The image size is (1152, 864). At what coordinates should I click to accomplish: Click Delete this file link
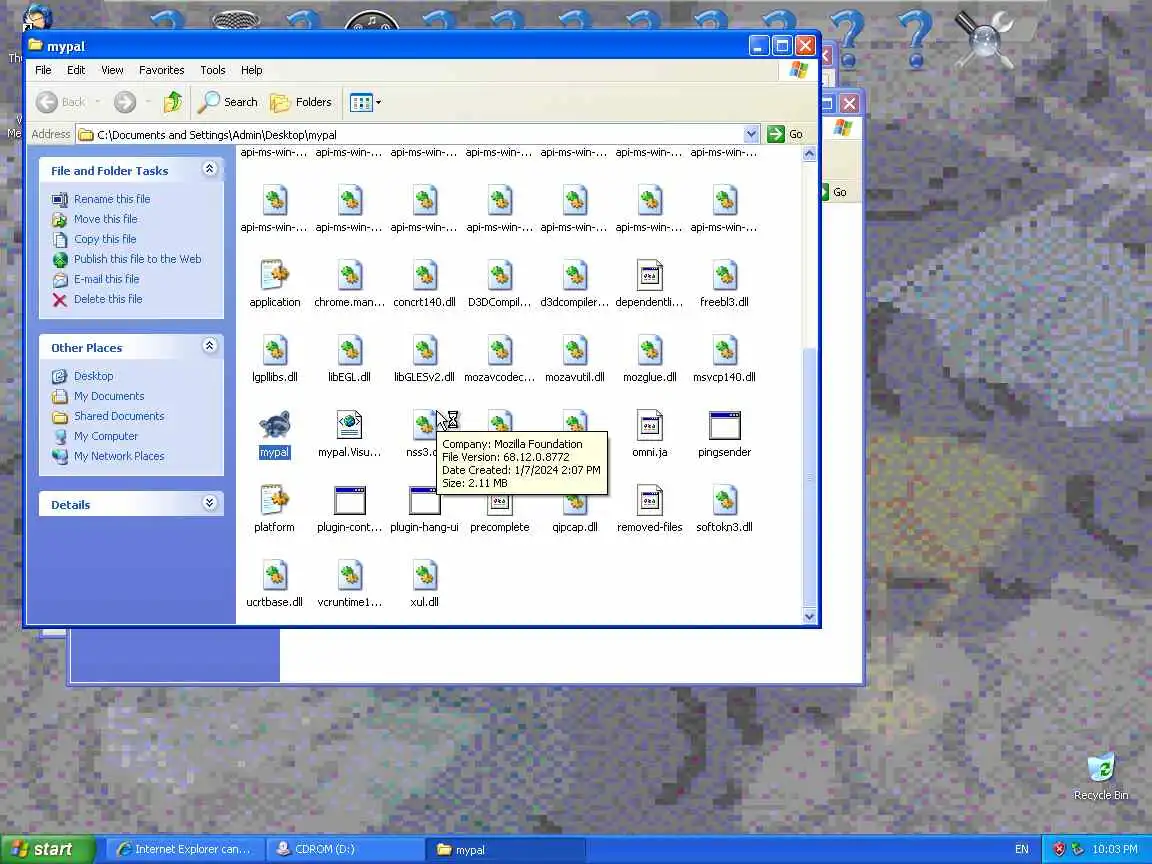pyautogui.click(x=108, y=299)
